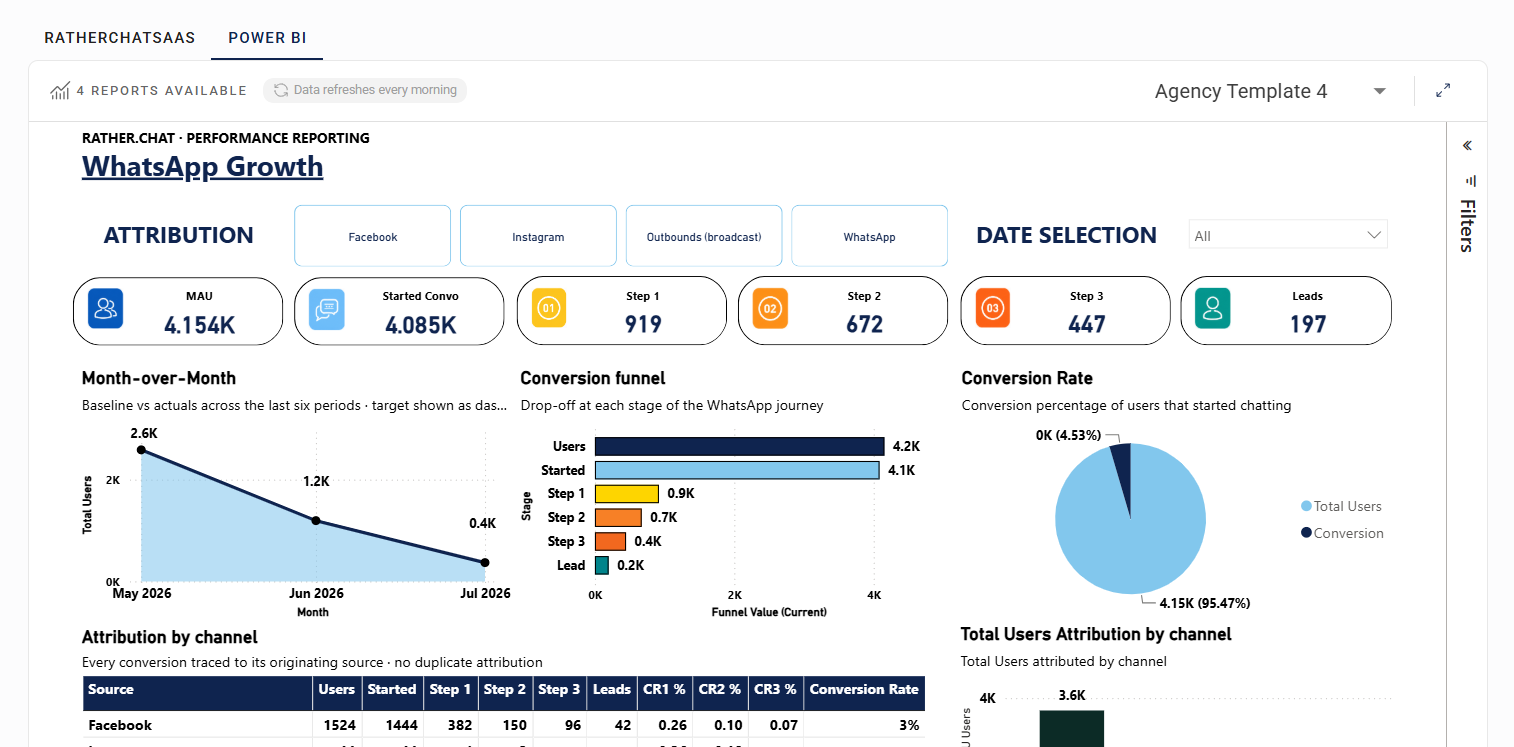Choose the WhatsApp attribution filter
1514x747 pixels.
pyautogui.click(x=869, y=236)
